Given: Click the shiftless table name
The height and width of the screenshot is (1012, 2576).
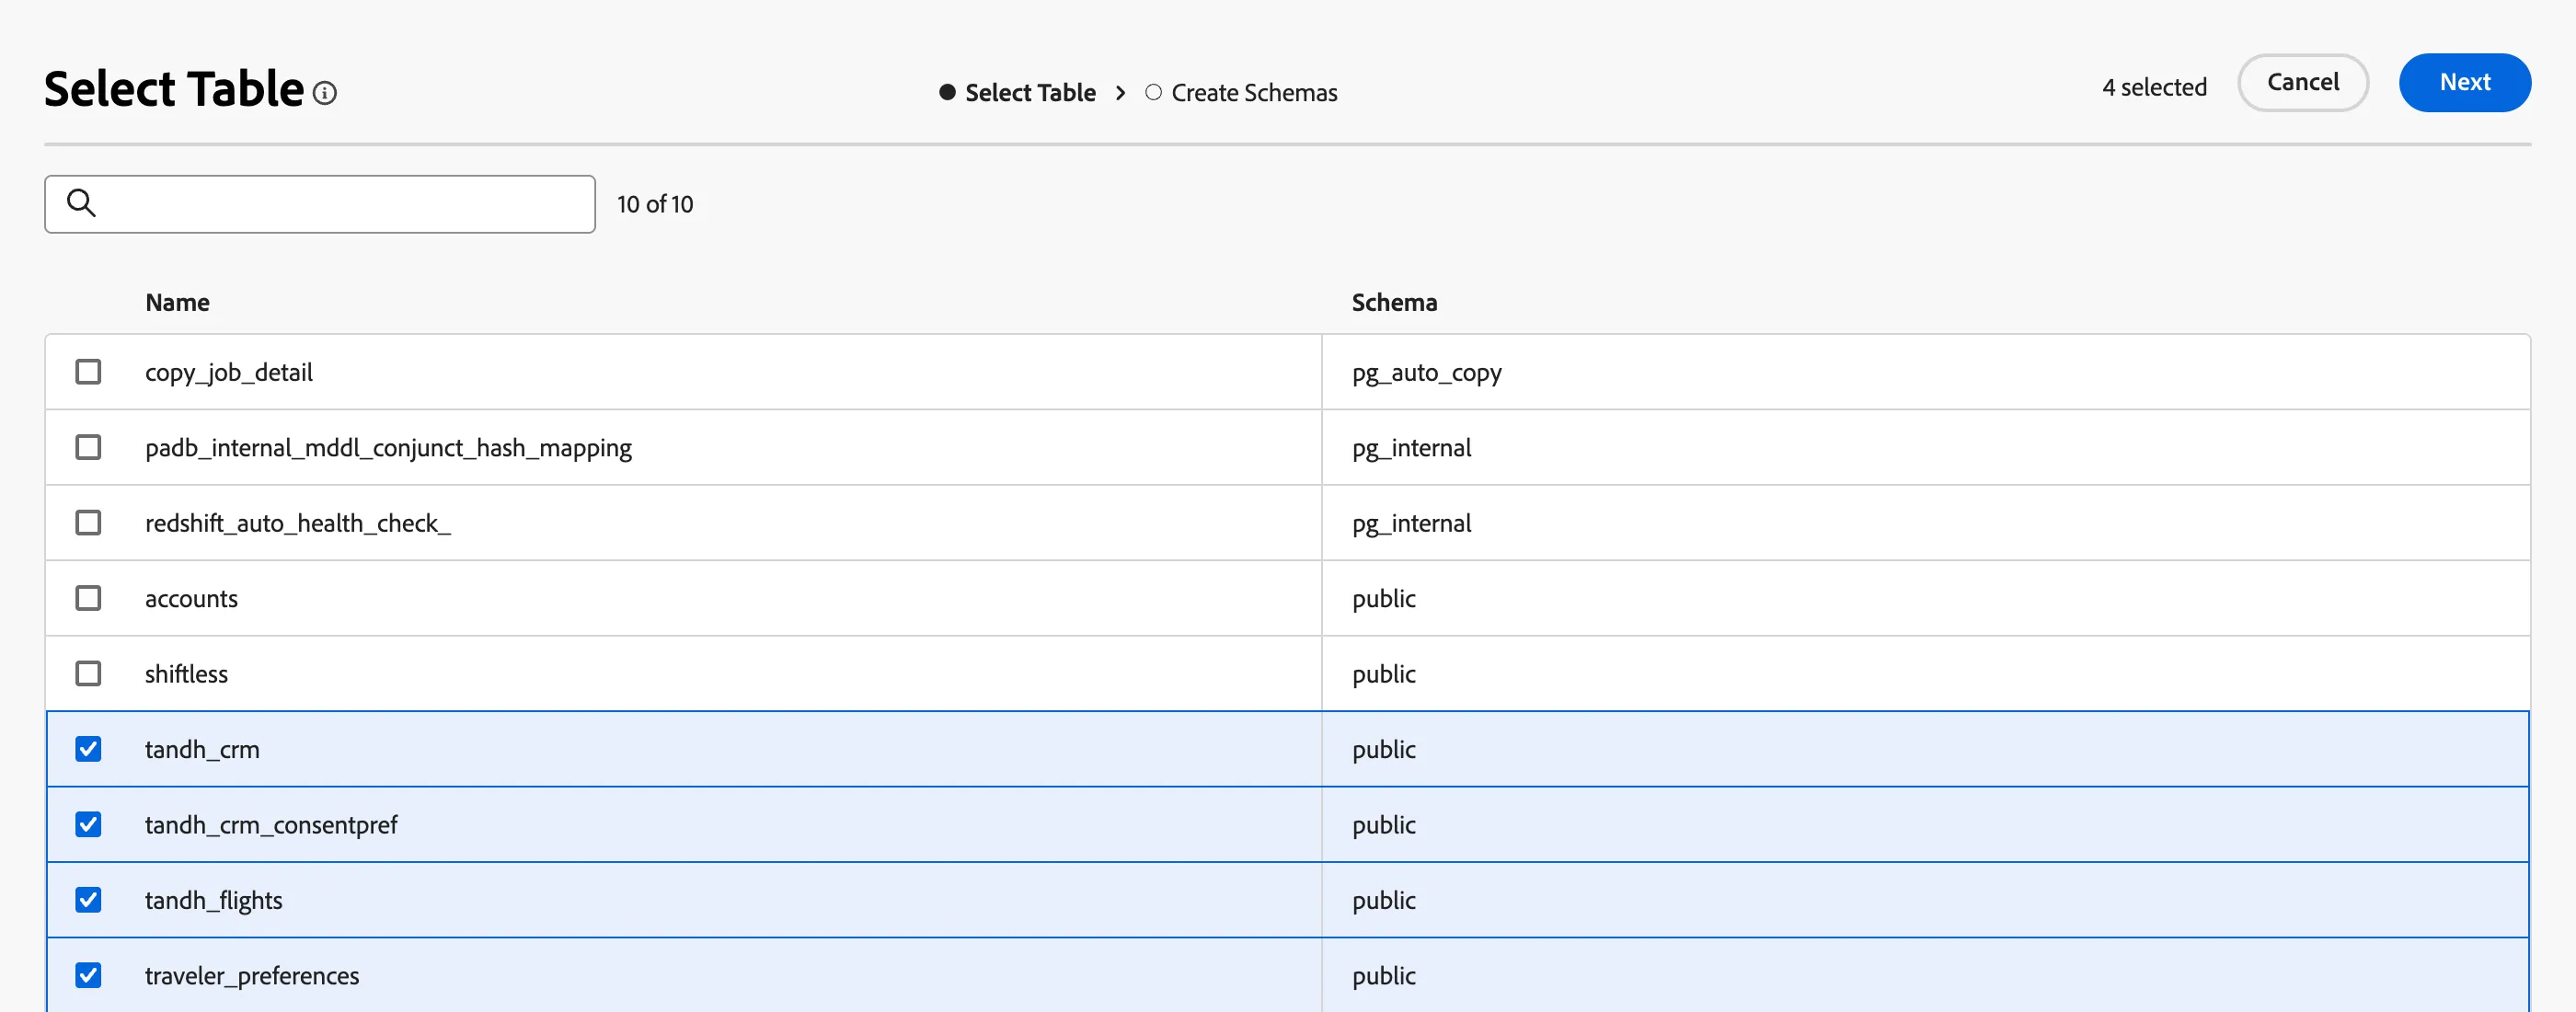Looking at the screenshot, I should [186, 674].
